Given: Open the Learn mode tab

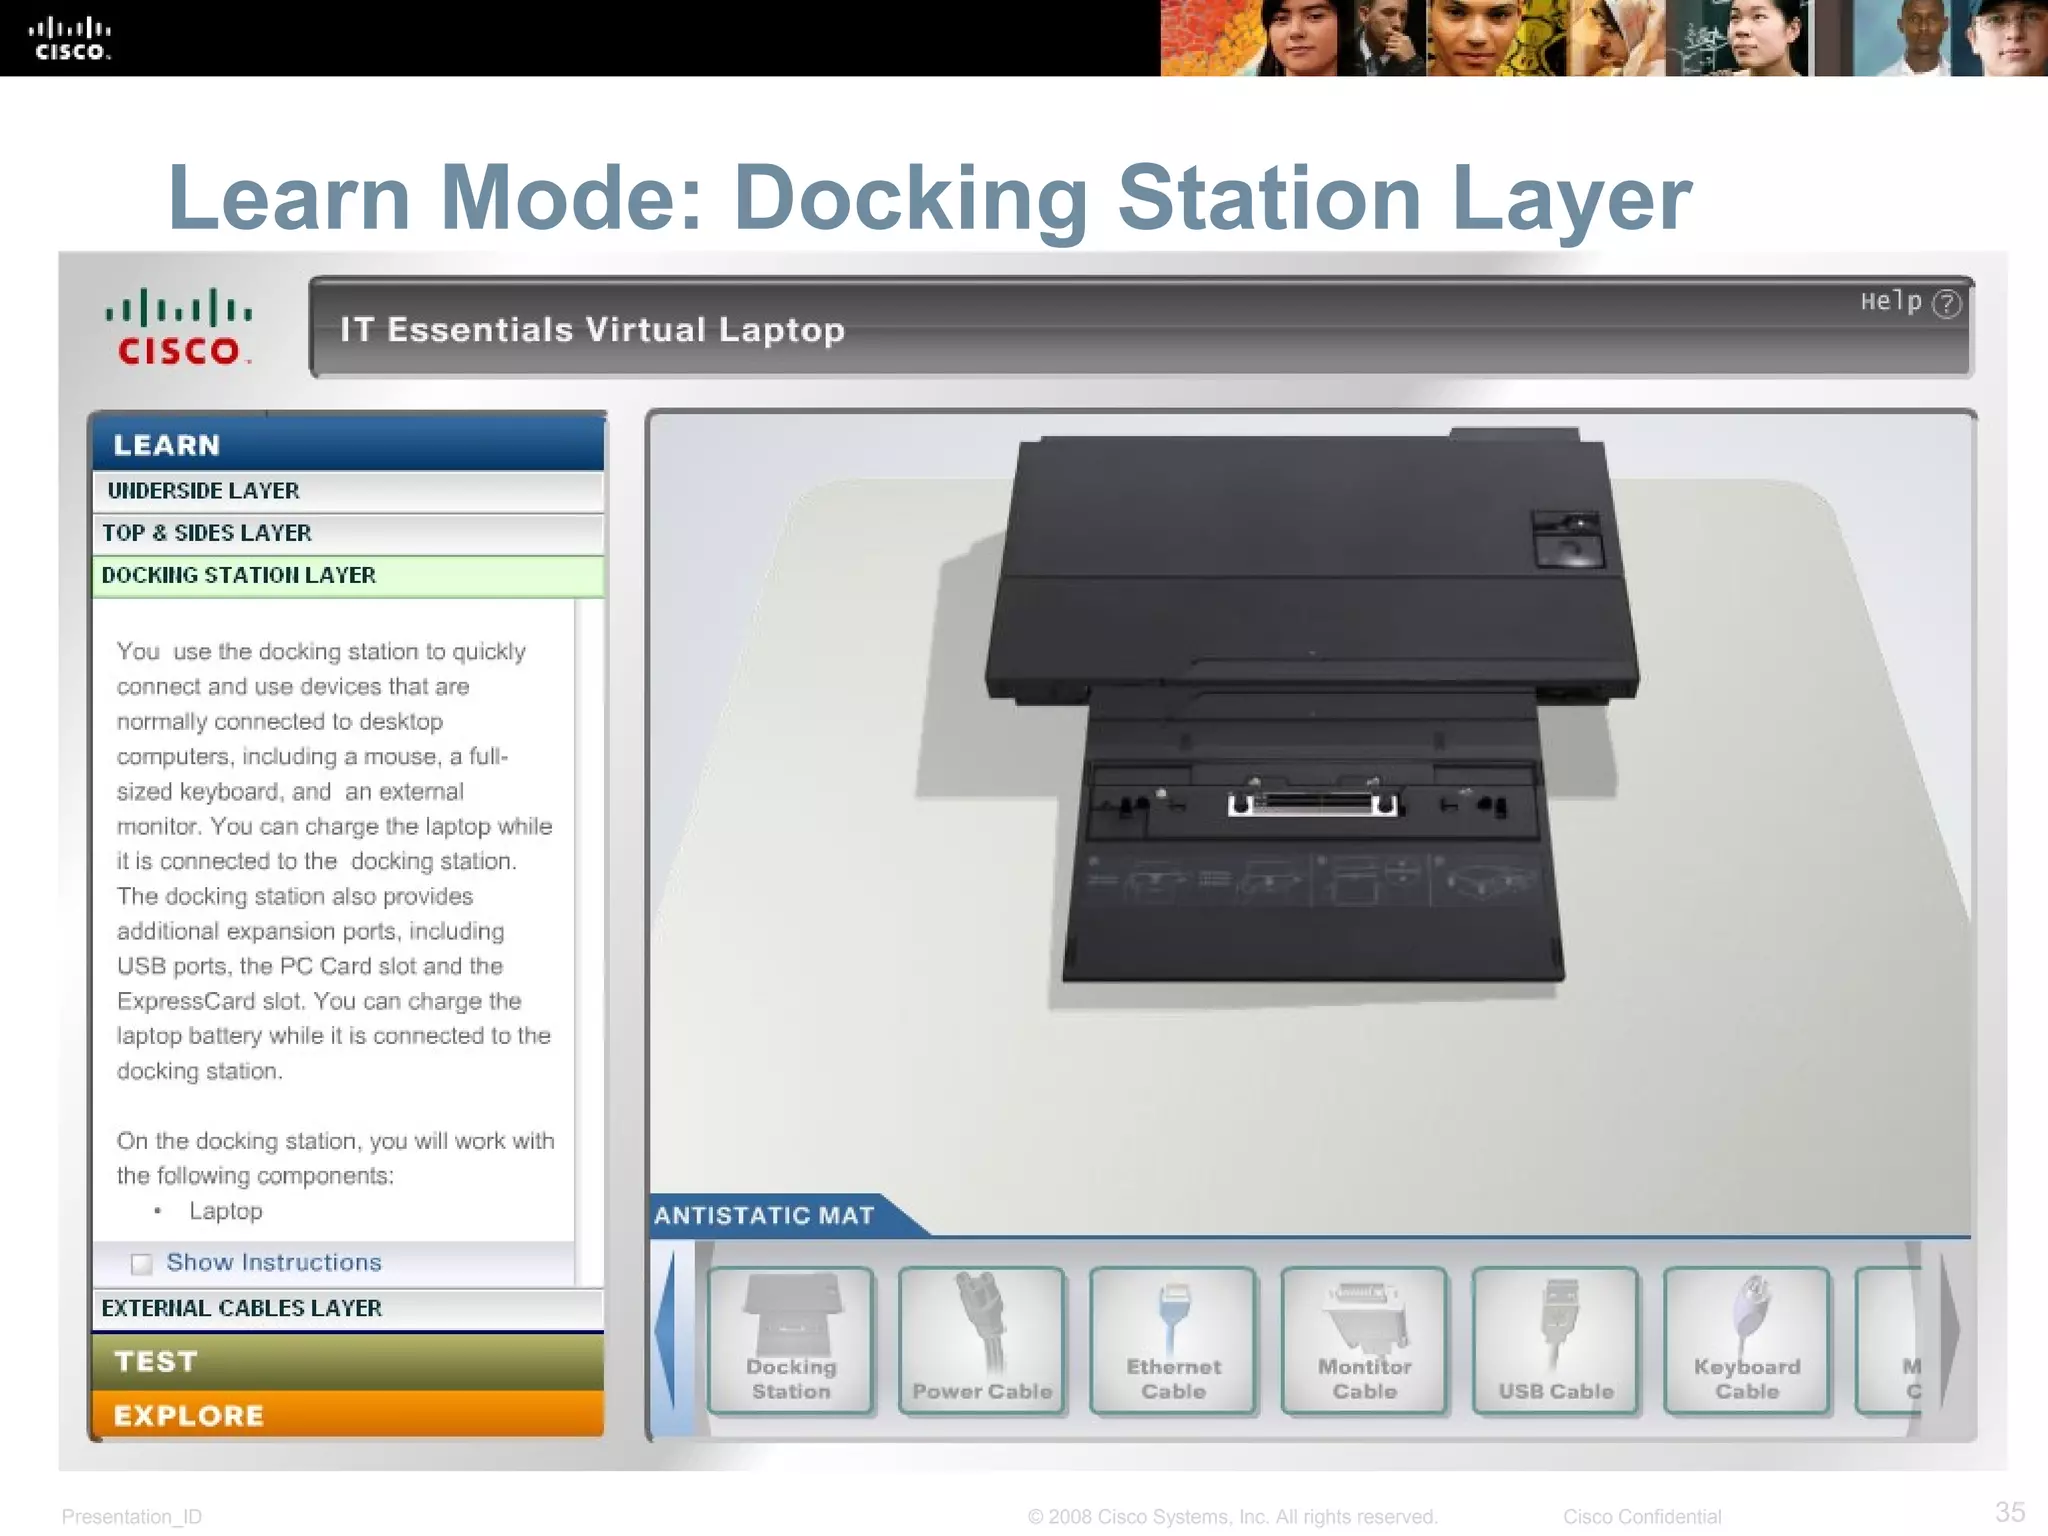Looking at the screenshot, I should point(348,444).
